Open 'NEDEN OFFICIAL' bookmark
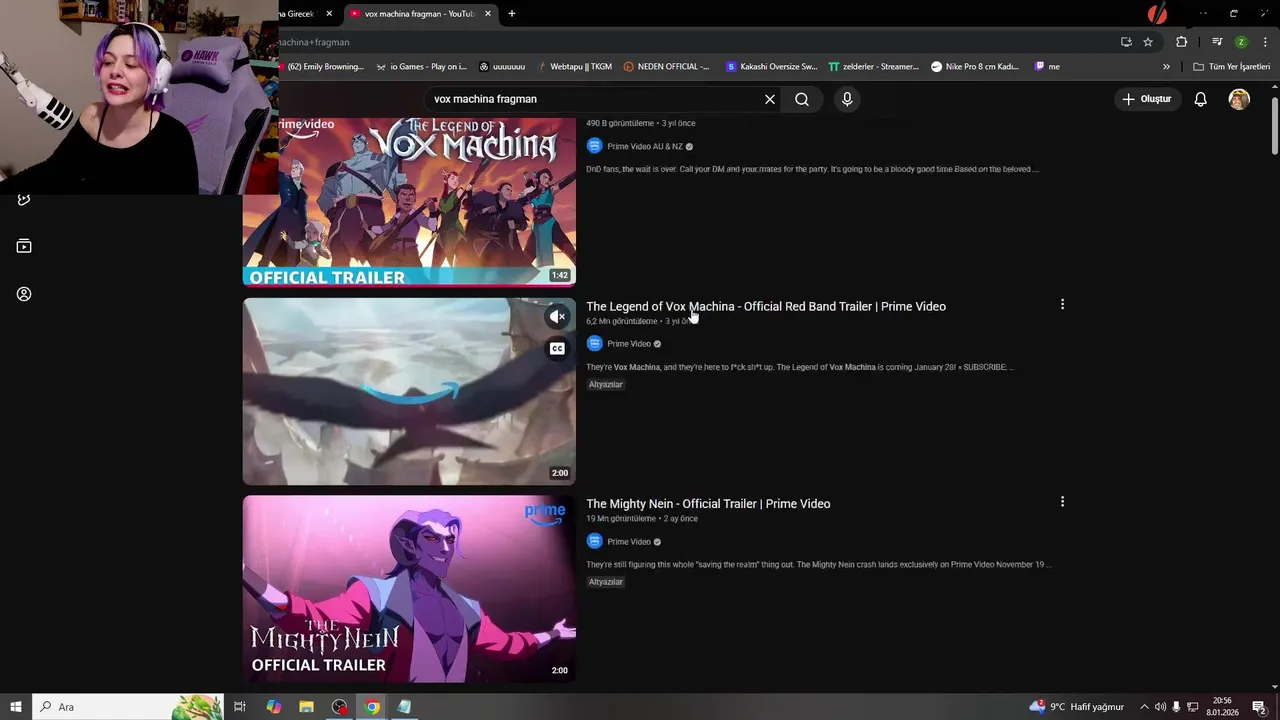 point(666,67)
